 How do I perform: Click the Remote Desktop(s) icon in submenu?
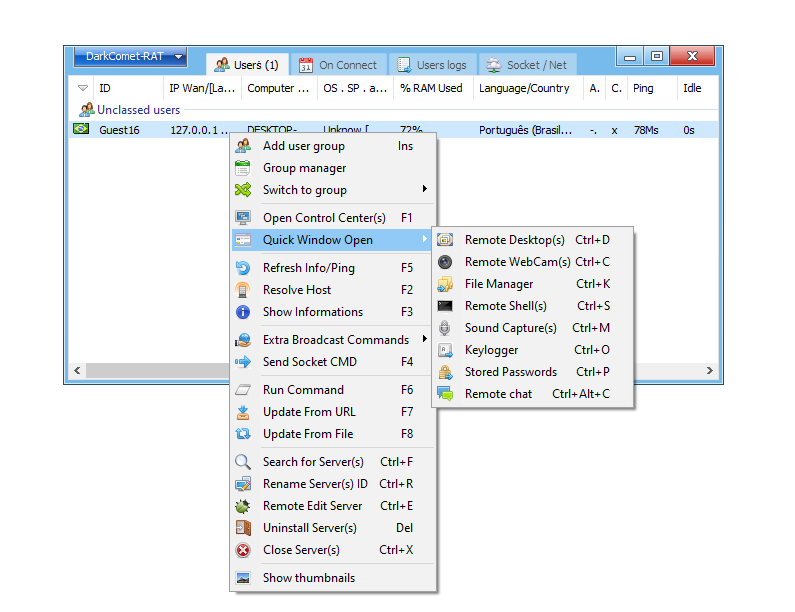tap(445, 240)
